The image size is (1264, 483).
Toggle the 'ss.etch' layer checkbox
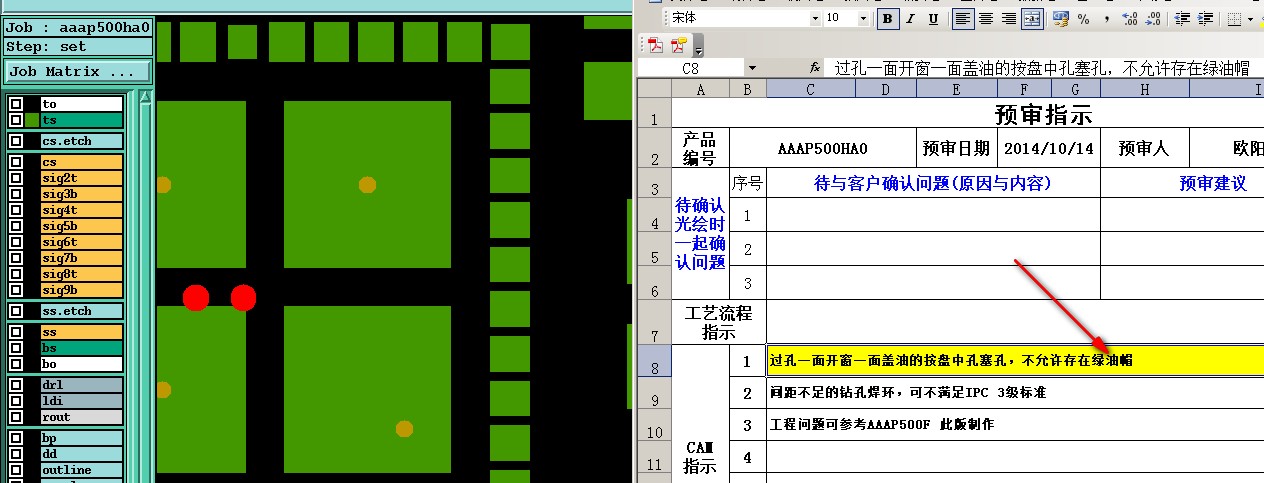(x=15, y=311)
